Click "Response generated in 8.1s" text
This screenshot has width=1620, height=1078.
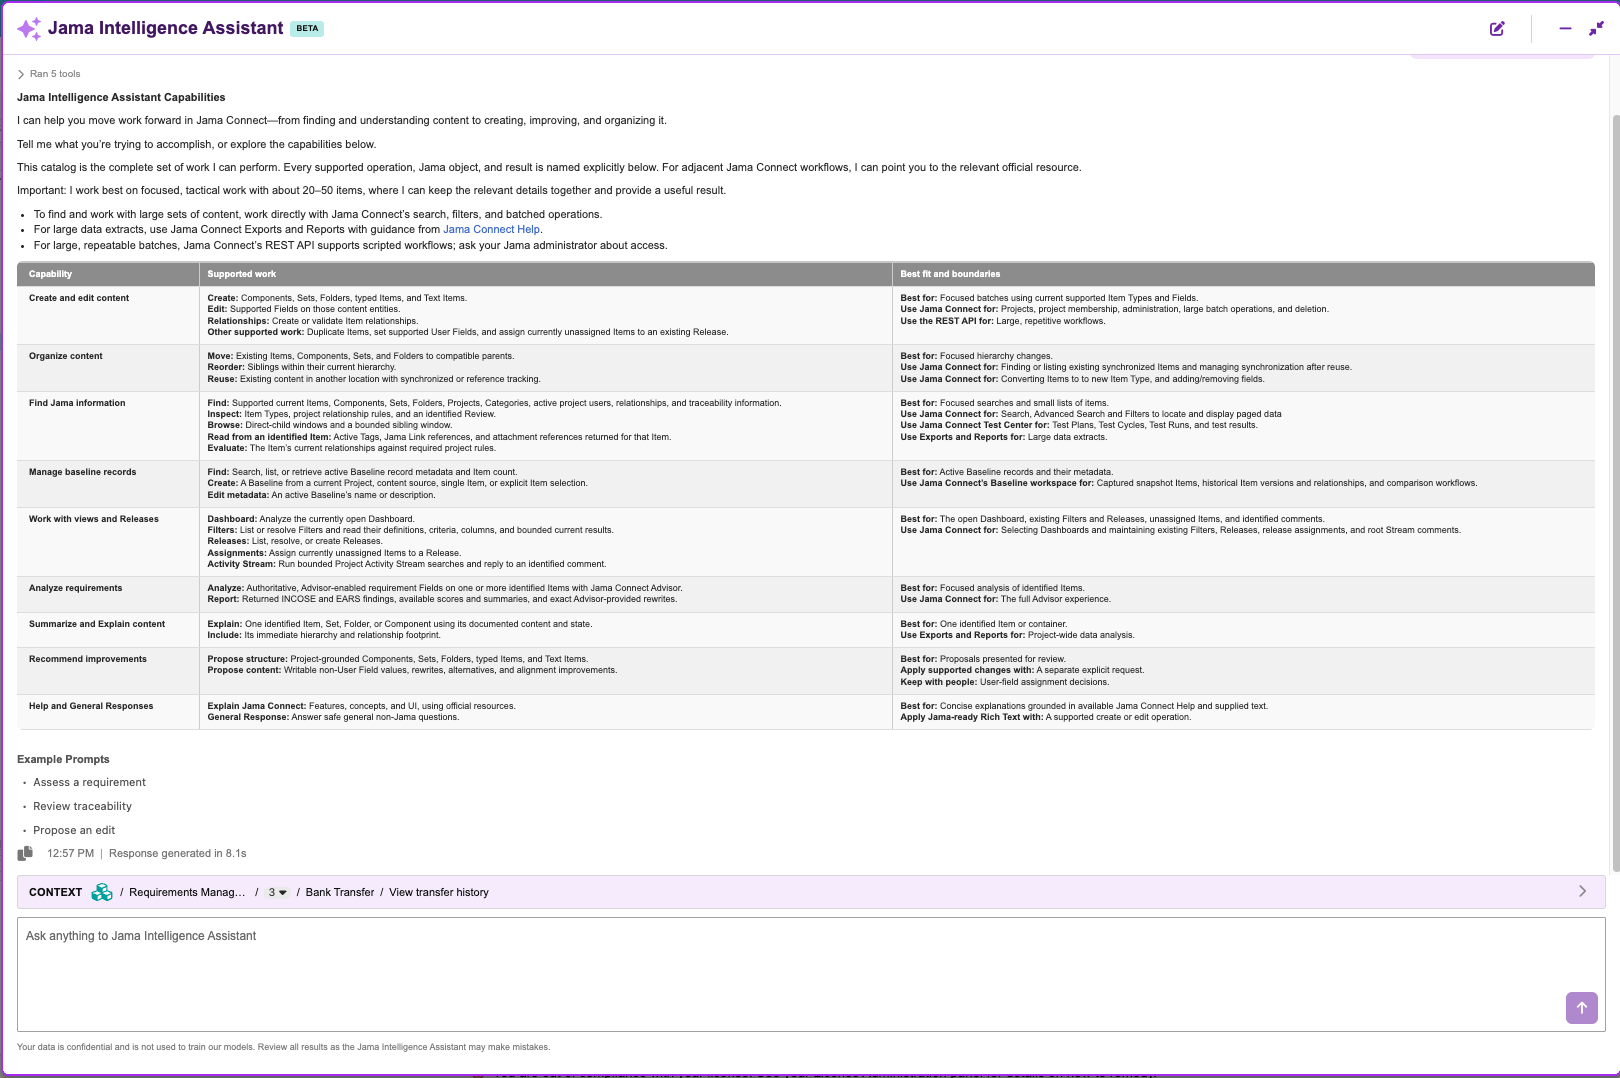177,853
